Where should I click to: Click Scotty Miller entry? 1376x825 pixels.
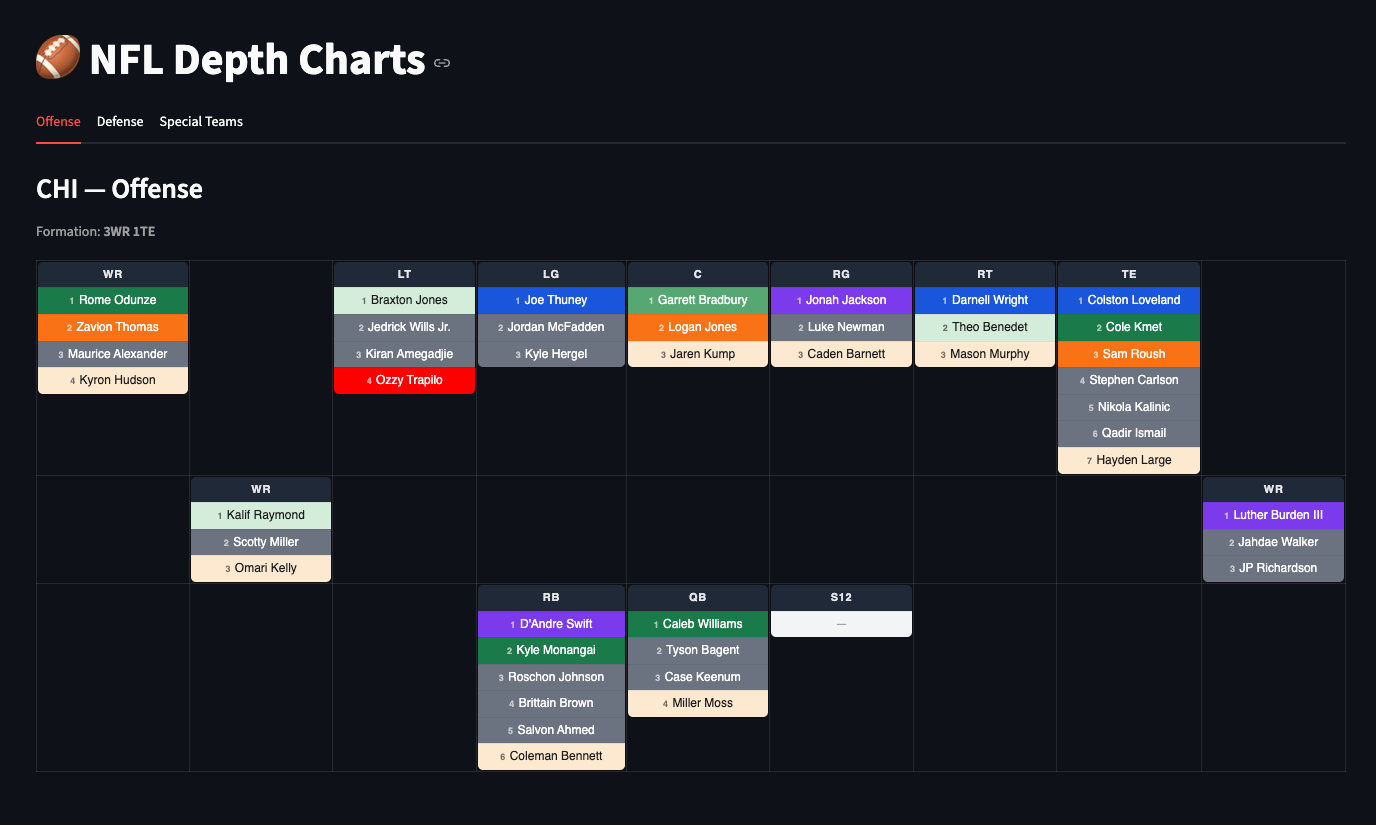pyautogui.click(x=261, y=542)
